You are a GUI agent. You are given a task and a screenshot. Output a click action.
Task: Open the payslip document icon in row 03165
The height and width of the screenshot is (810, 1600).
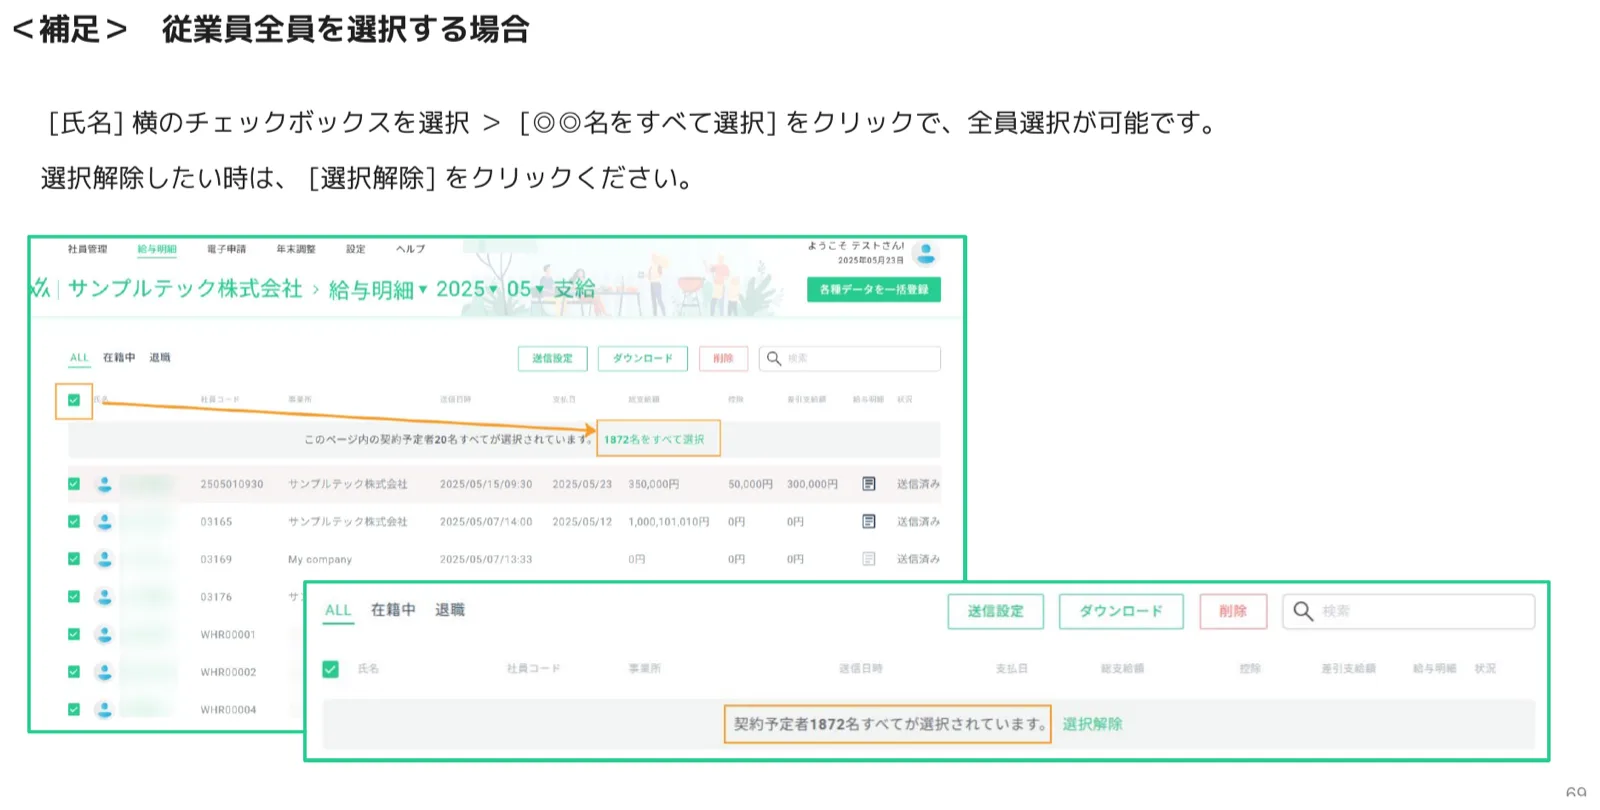[869, 521]
